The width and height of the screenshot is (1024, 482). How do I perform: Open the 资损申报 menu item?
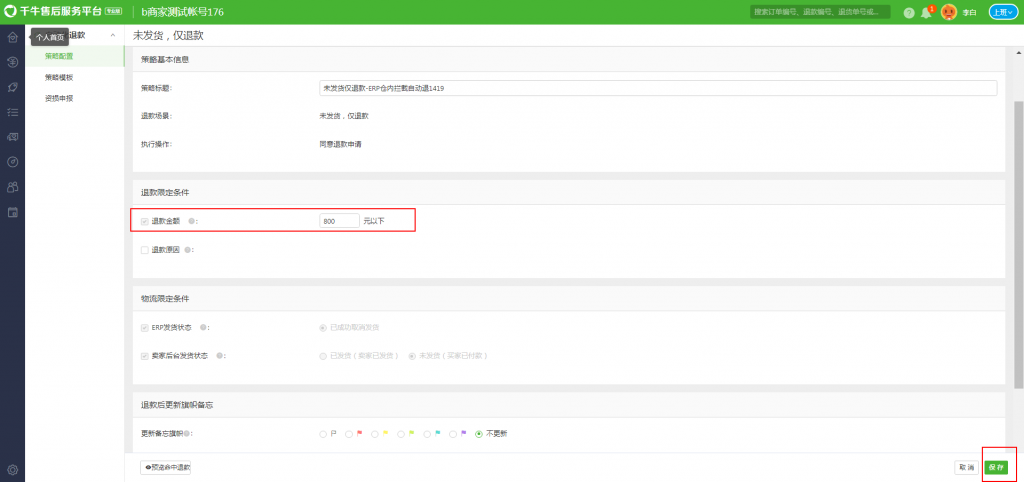pyautogui.click(x=59, y=98)
